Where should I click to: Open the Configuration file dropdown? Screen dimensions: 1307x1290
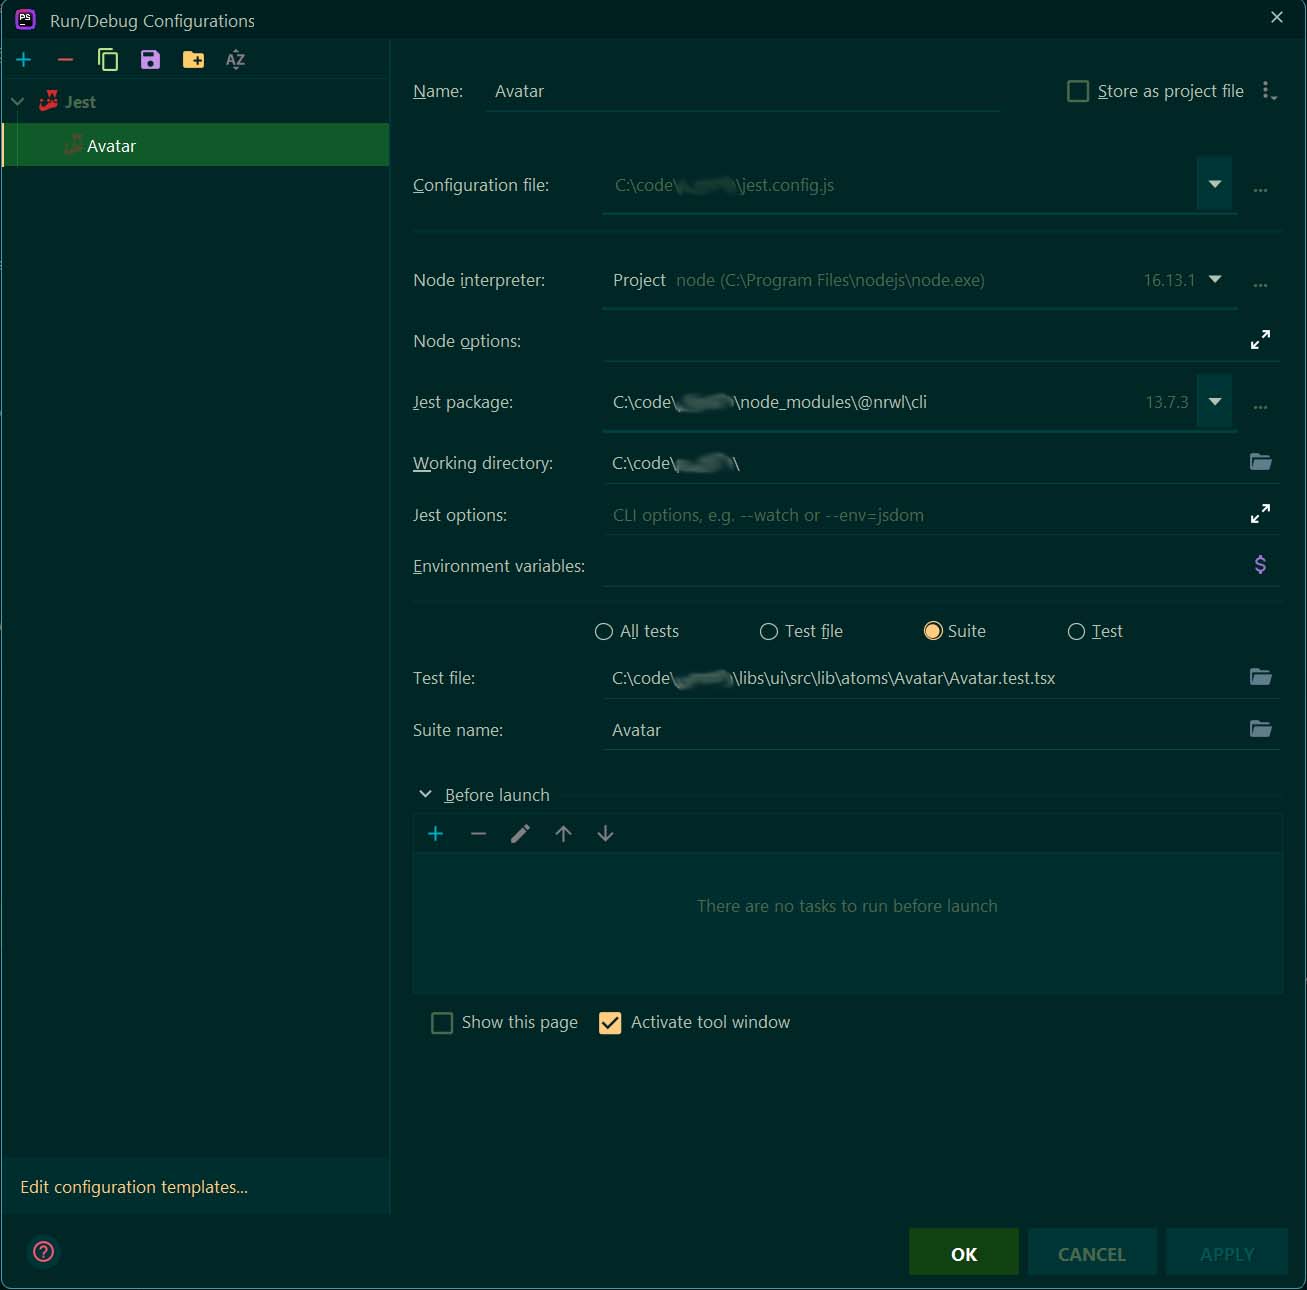(1214, 184)
